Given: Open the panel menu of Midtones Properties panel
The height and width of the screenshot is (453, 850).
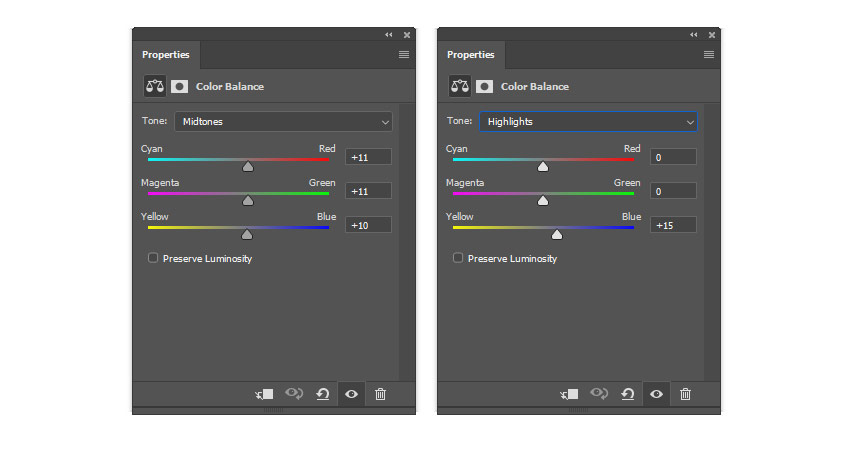Looking at the screenshot, I should 404,55.
